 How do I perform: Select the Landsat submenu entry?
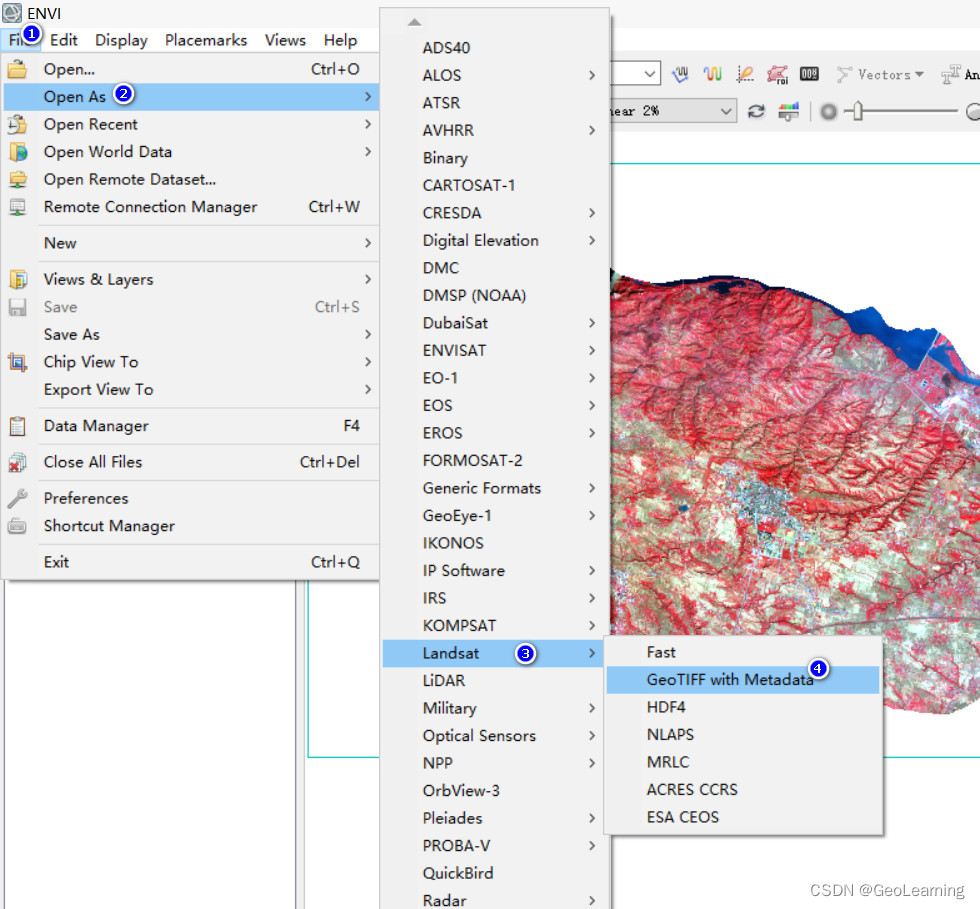tap(493, 653)
